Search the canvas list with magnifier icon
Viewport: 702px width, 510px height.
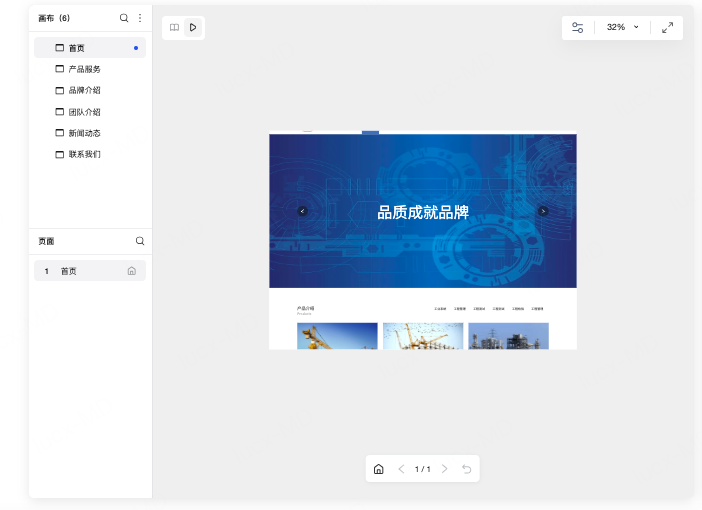pyautogui.click(x=124, y=18)
